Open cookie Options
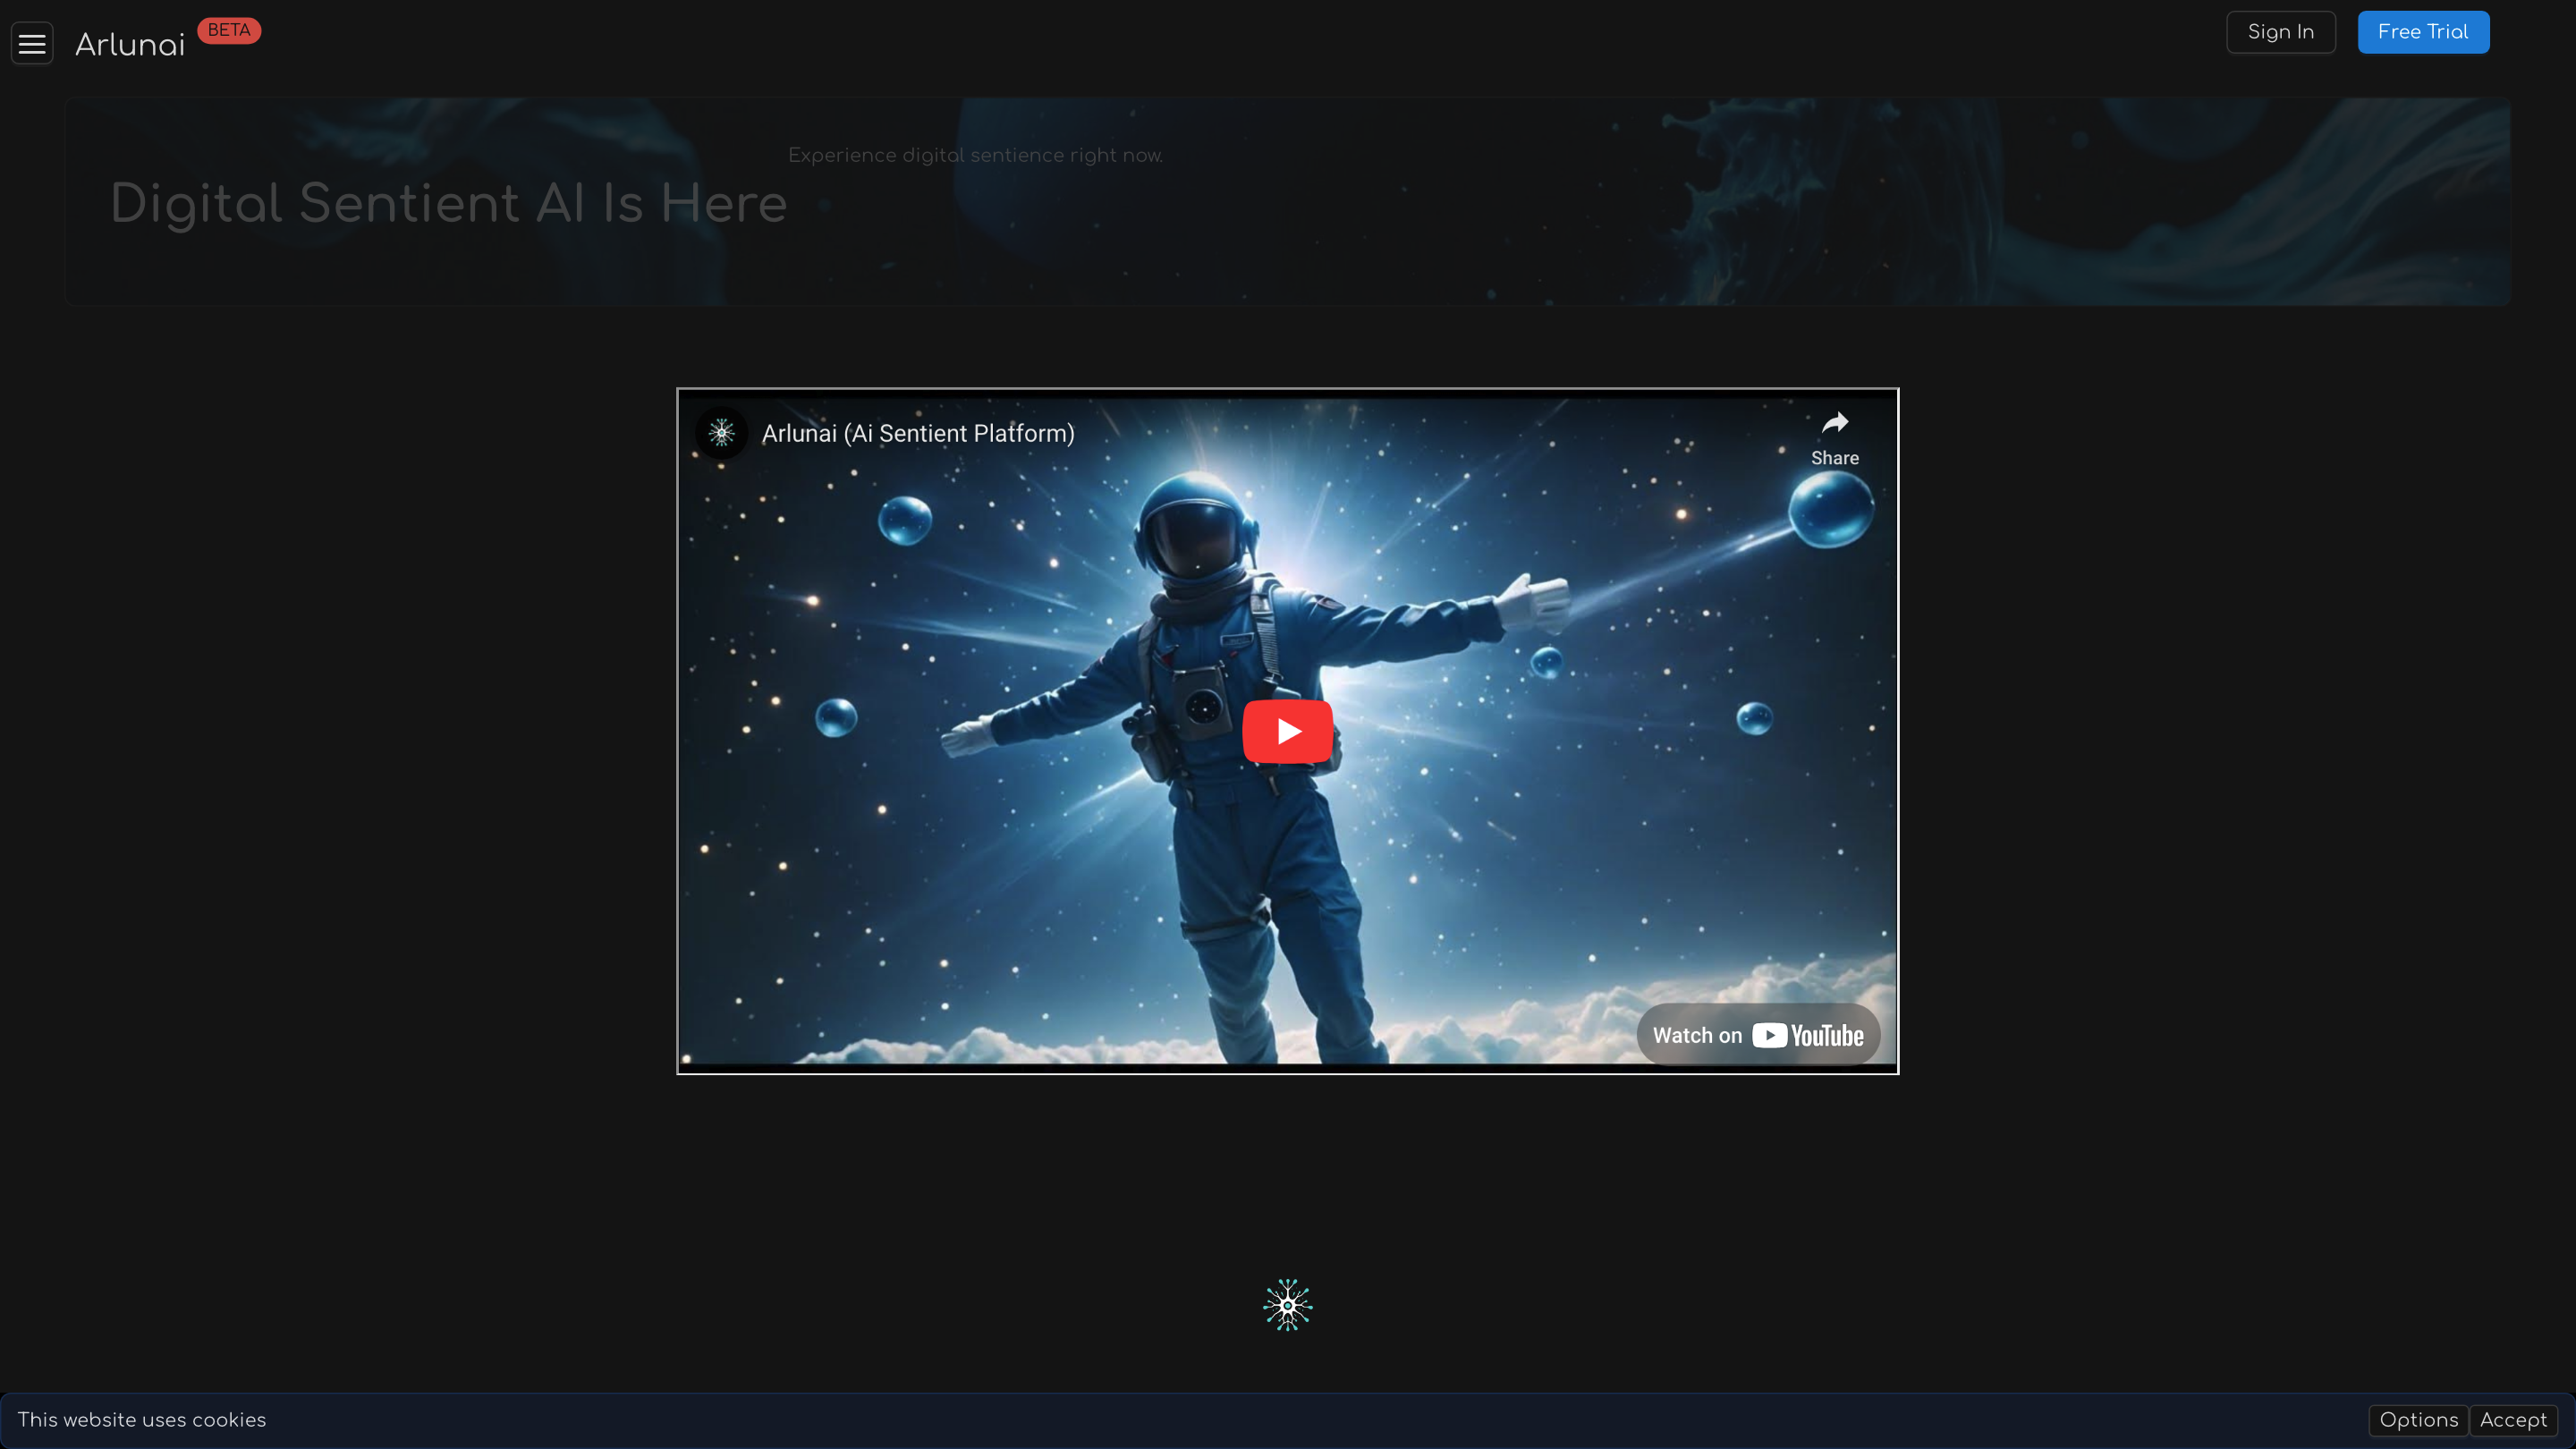This screenshot has height=1449, width=2576. (2418, 1420)
